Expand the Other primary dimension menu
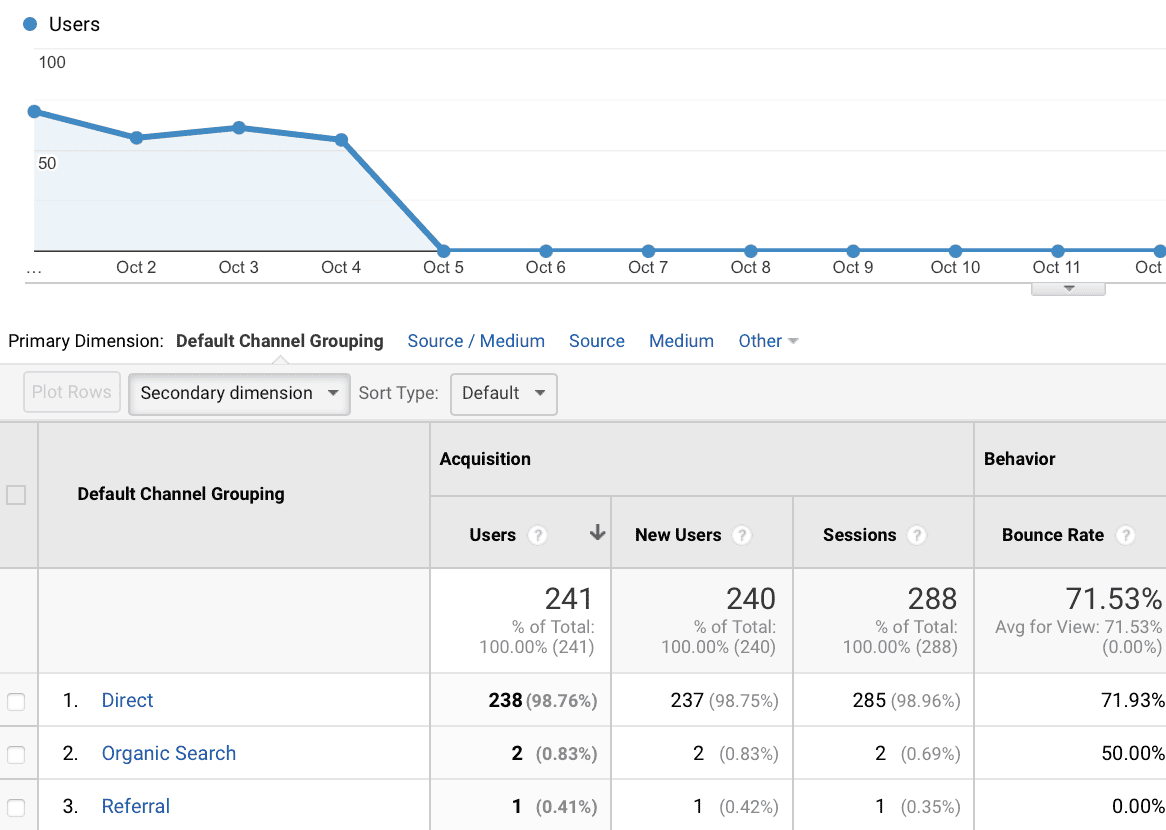 (768, 341)
